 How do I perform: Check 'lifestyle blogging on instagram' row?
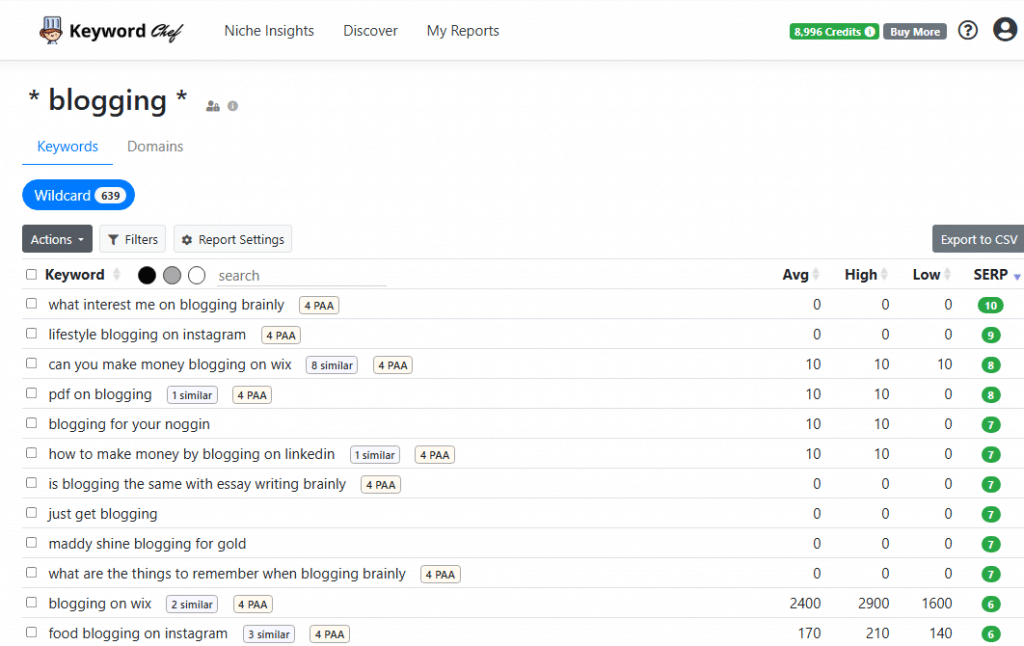(x=31, y=334)
